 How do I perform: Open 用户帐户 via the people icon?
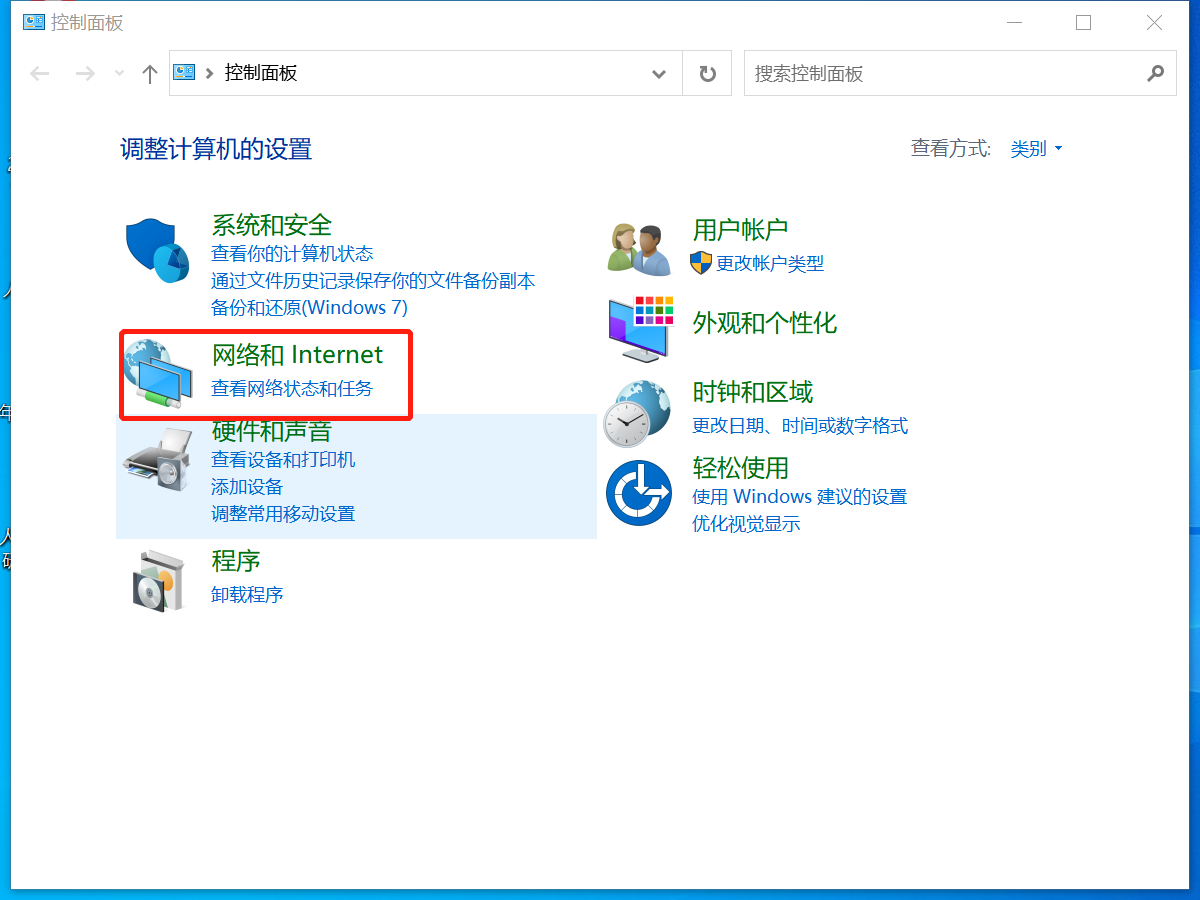click(x=639, y=247)
